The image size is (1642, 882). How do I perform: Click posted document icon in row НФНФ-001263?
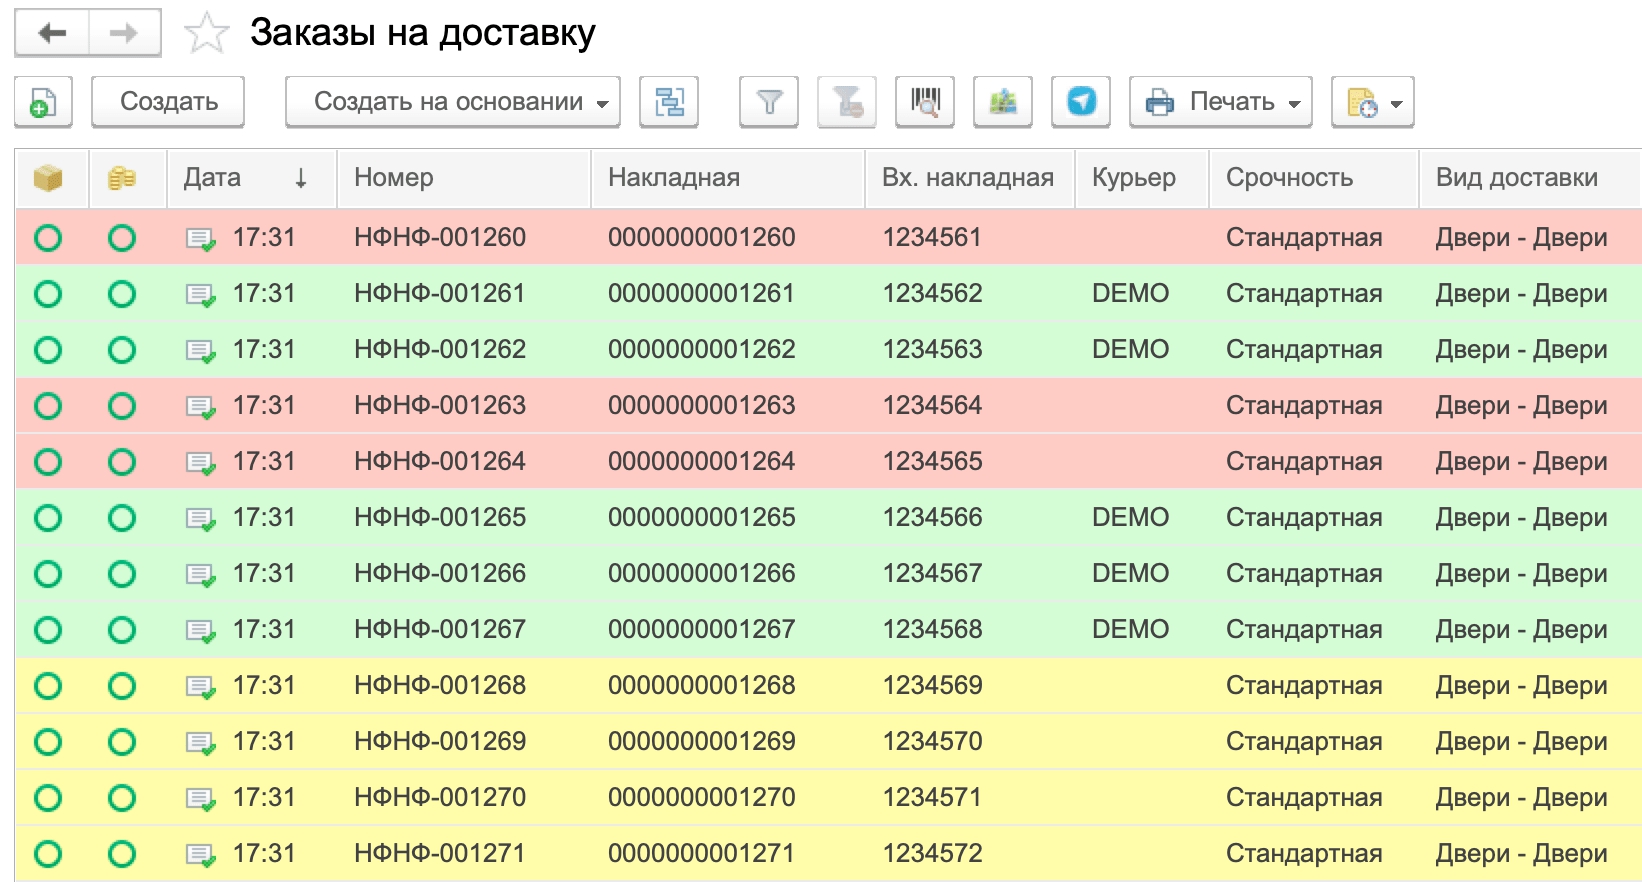click(201, 407)
